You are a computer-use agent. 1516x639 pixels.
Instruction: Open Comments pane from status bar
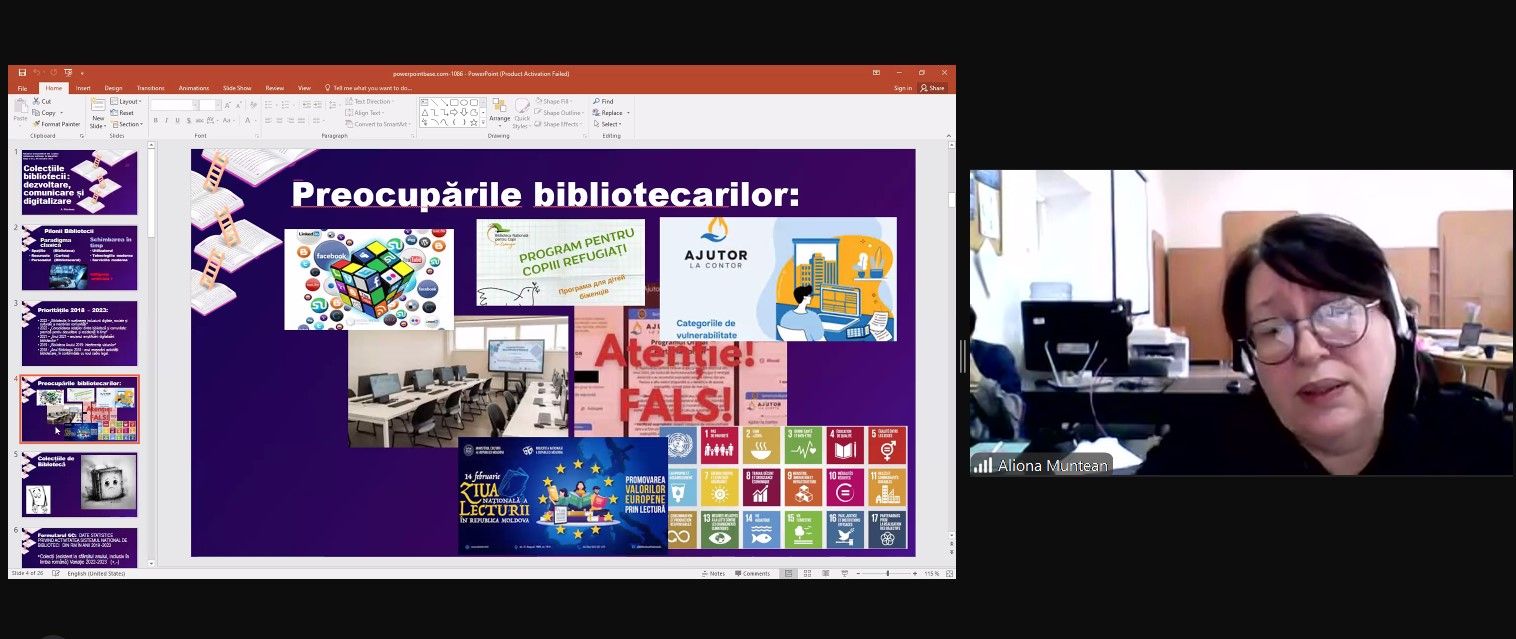pos(753,573)
